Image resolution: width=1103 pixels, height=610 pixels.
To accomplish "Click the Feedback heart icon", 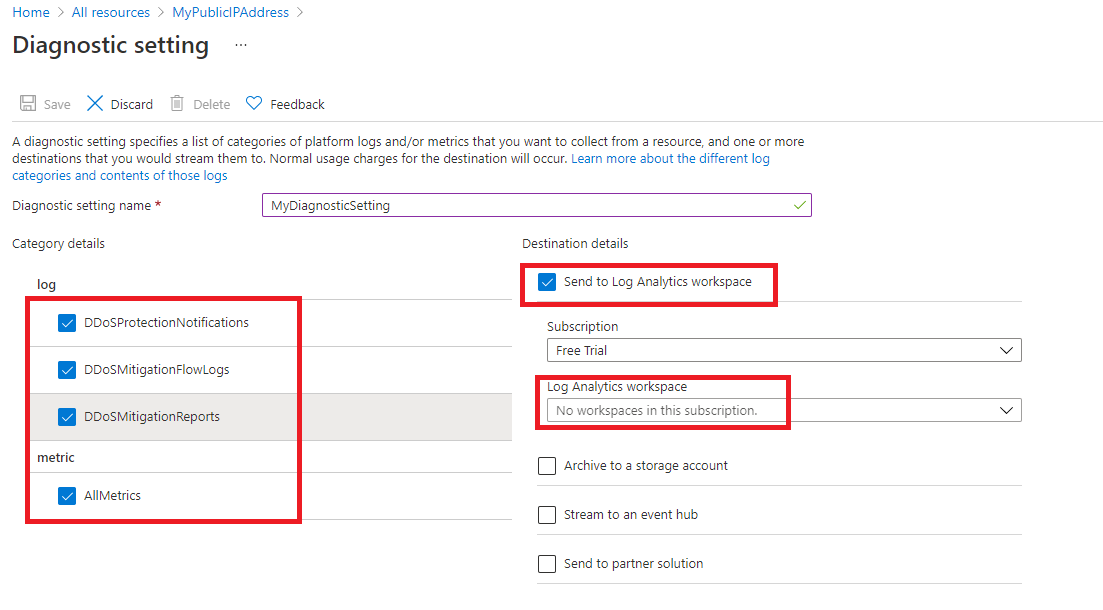I will (258, 103).
